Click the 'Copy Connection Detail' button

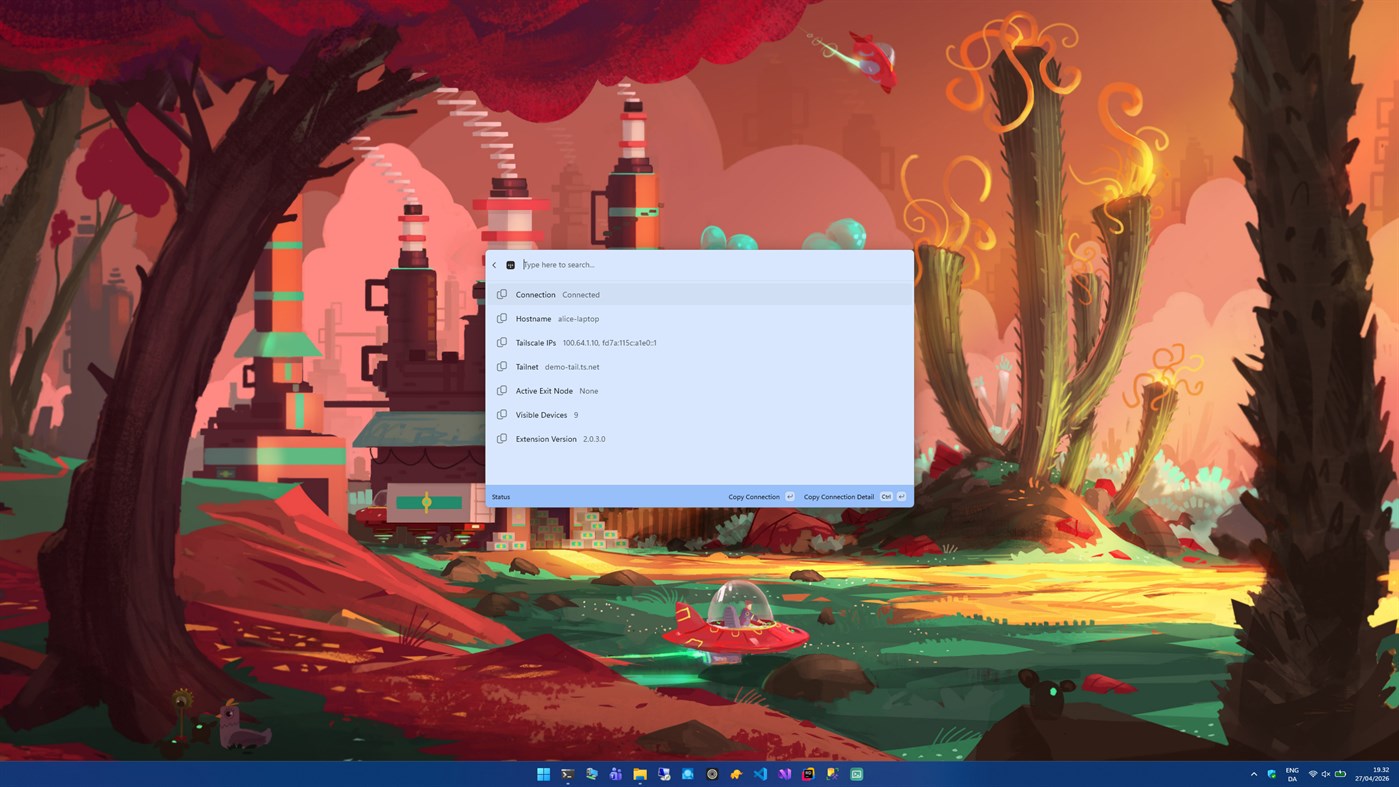tap(855, 497)
